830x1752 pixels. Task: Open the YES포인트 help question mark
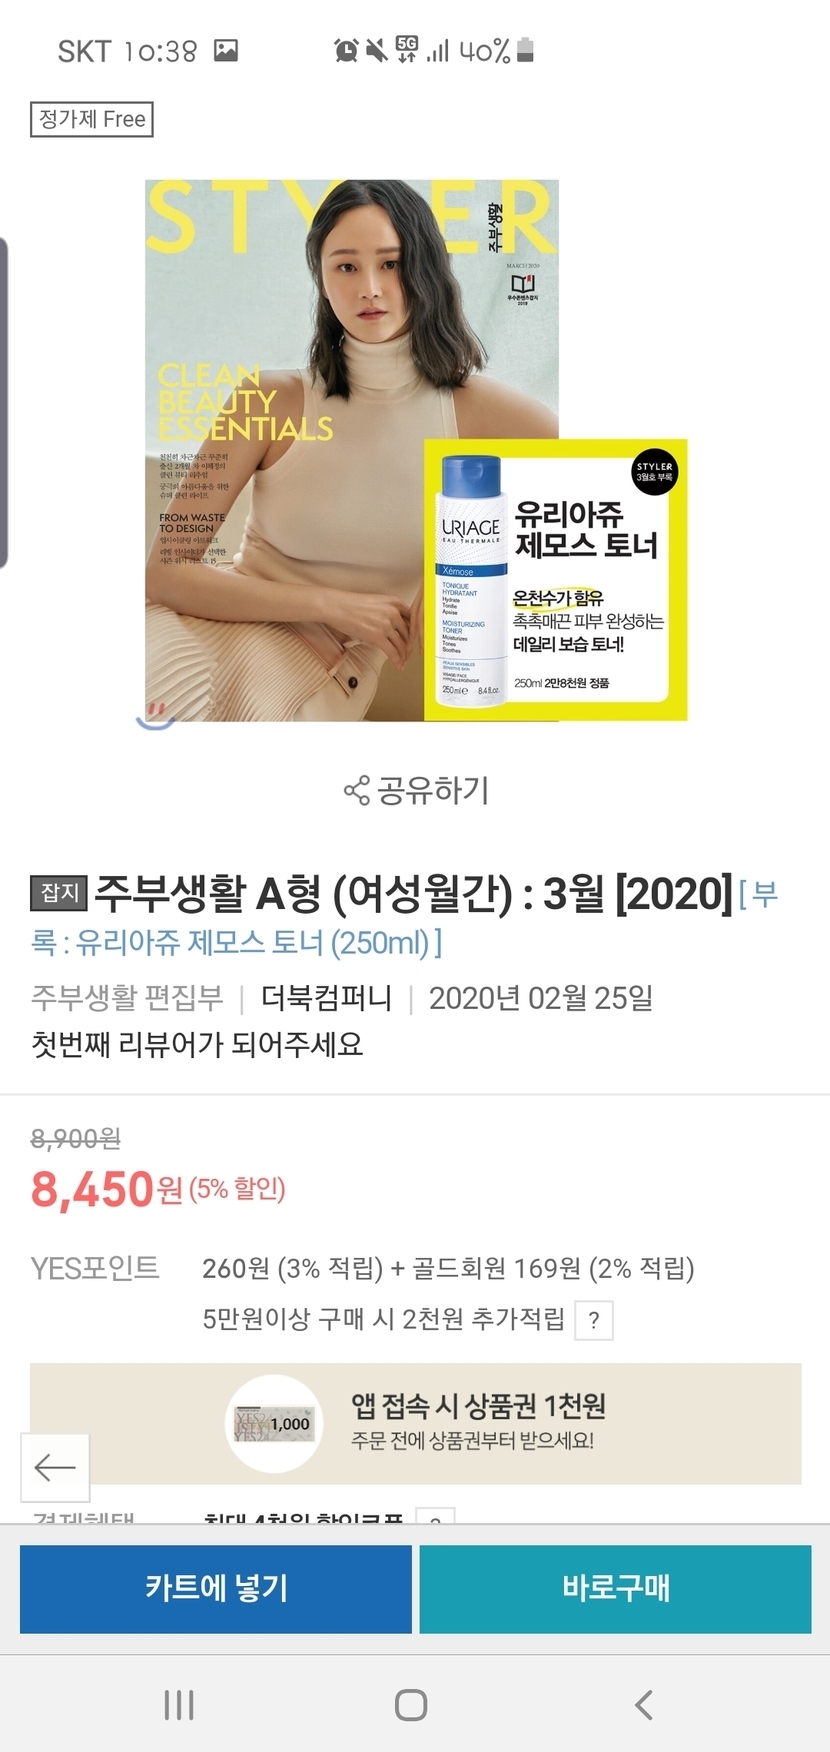(594, 1320)
